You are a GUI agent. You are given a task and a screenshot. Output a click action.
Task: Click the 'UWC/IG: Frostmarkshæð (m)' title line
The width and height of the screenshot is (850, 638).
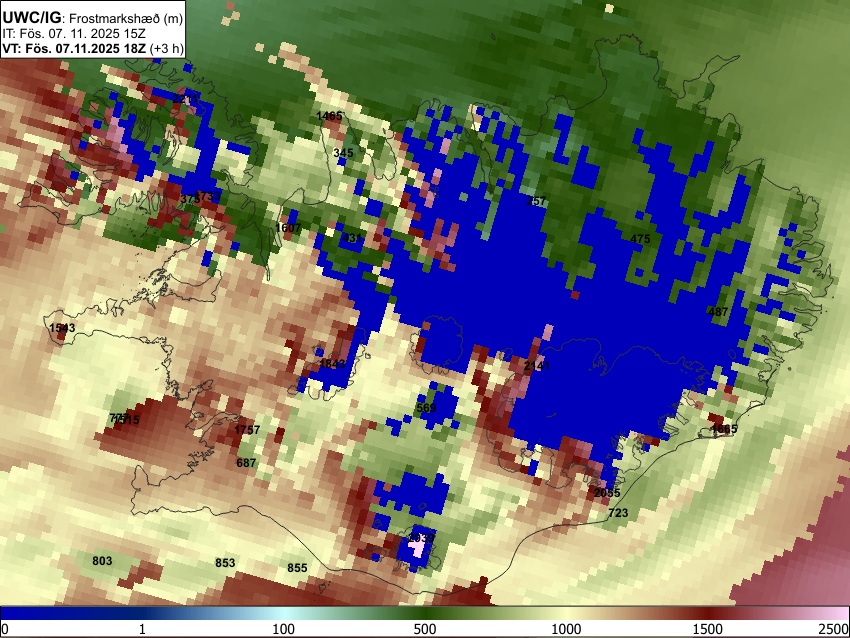(93, 18)
